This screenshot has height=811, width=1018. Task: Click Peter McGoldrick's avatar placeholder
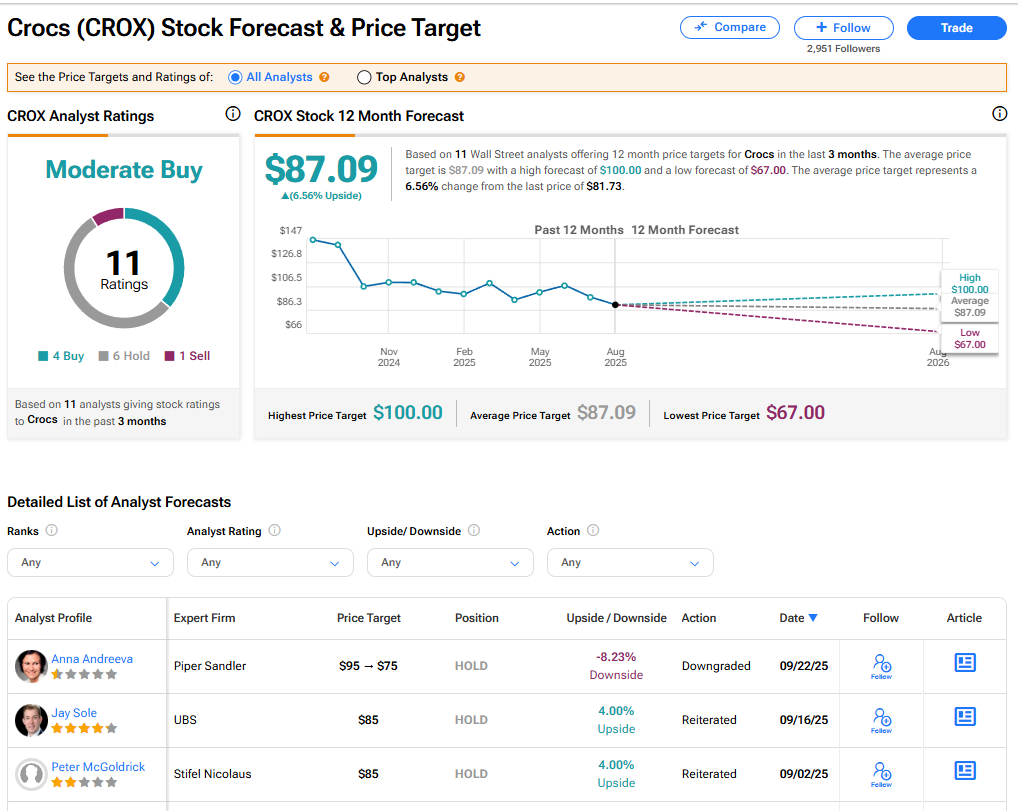point(31,774)
